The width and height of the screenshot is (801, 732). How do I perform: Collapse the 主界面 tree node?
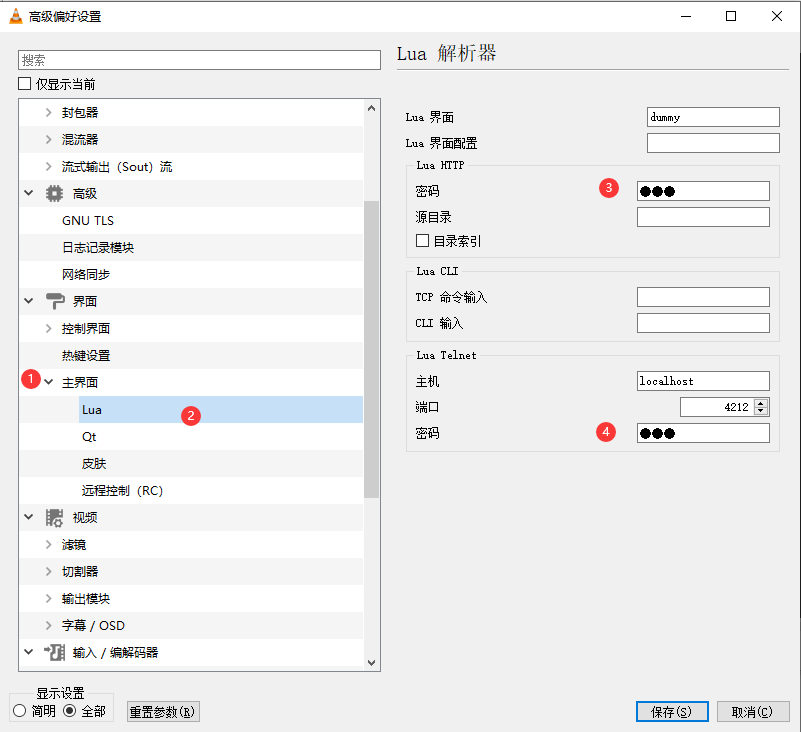coord(48,382)
